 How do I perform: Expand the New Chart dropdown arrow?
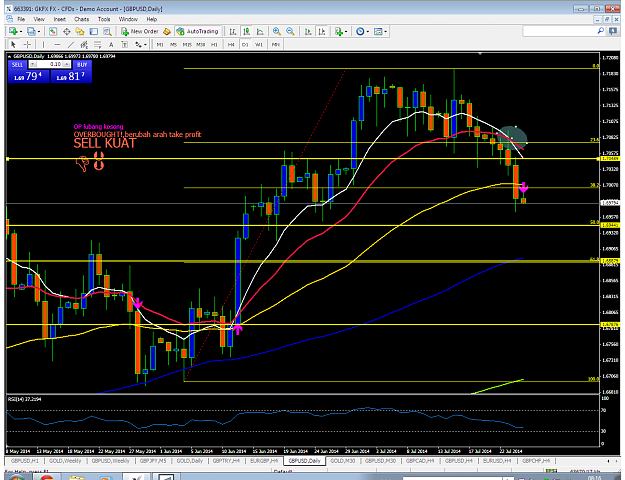pos(21,31)
